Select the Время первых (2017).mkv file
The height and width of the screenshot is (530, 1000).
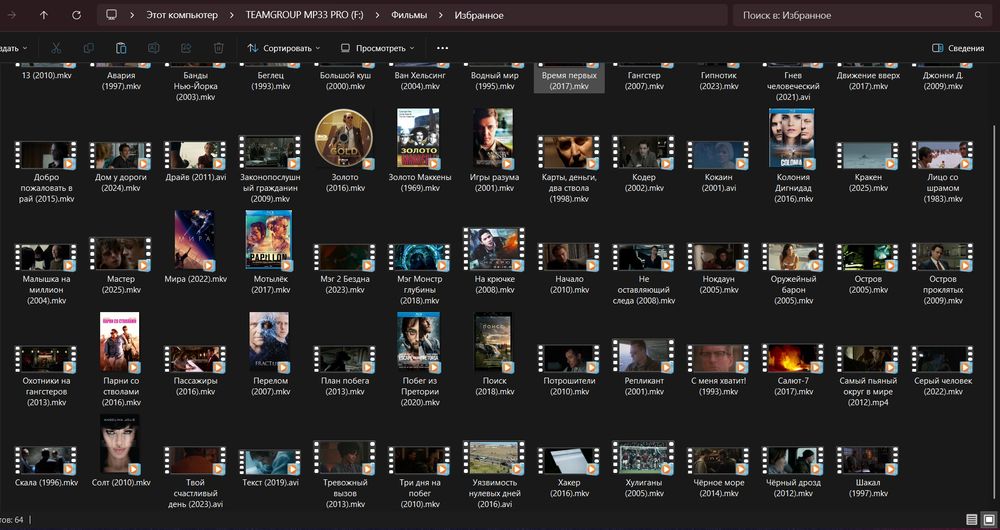point(569,78)
